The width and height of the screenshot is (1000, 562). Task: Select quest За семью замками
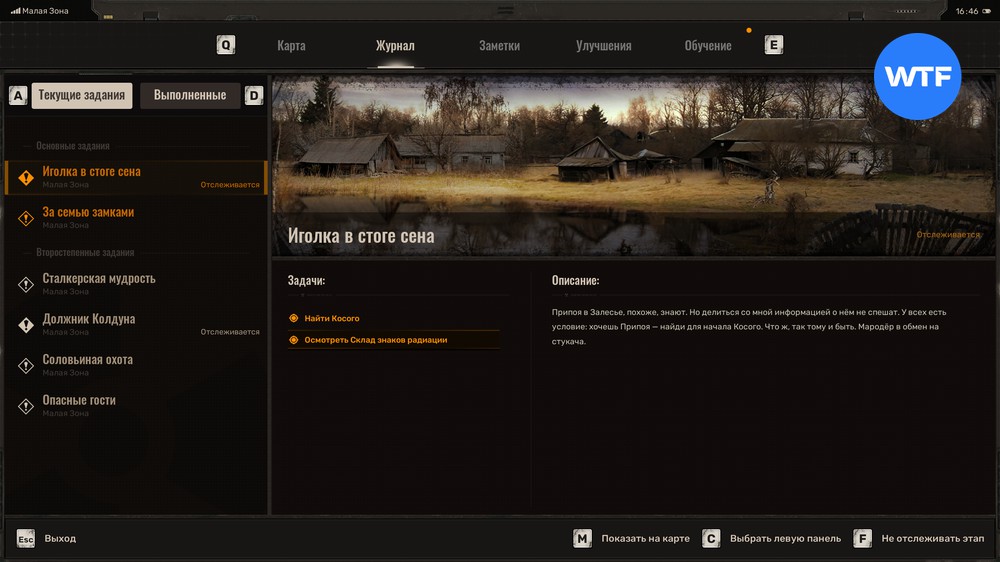tap(88, 213)
